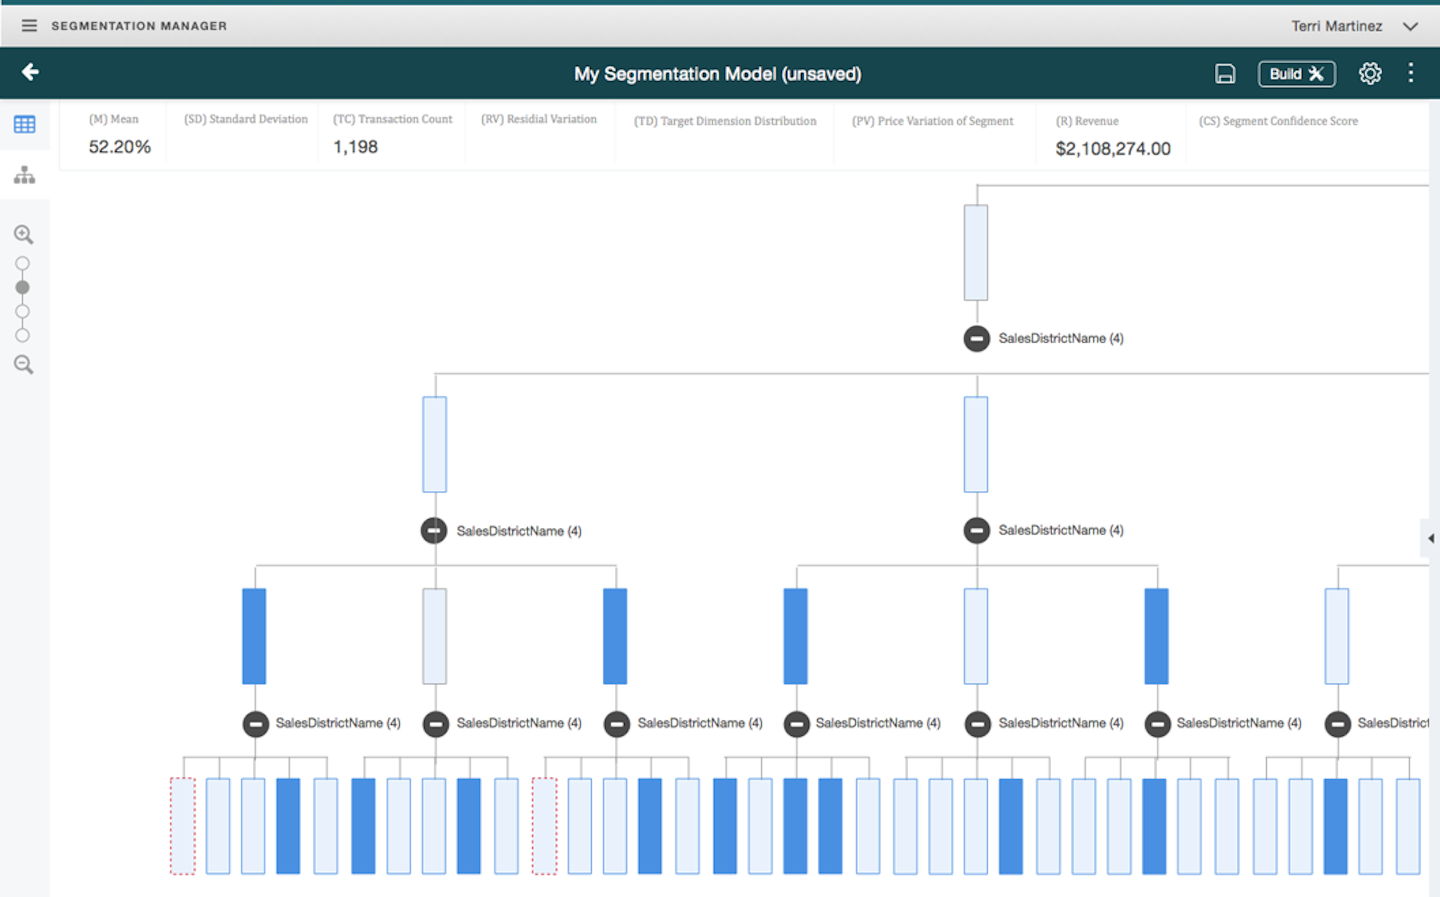The width and height of the screenshot is (1440, 897).
Task: Select the filled zoom level radio dot
Action: [22, 287]
